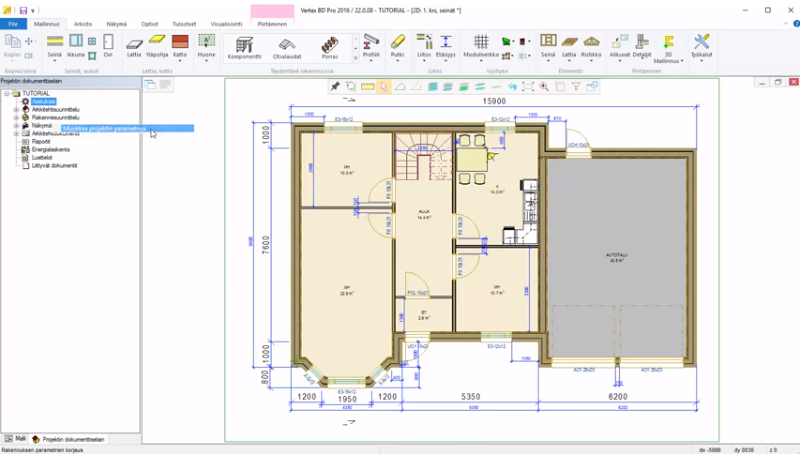The image size is (802, 457).
Task: Expand the Rakennesuunnittelu tree node
Action: 17,117
